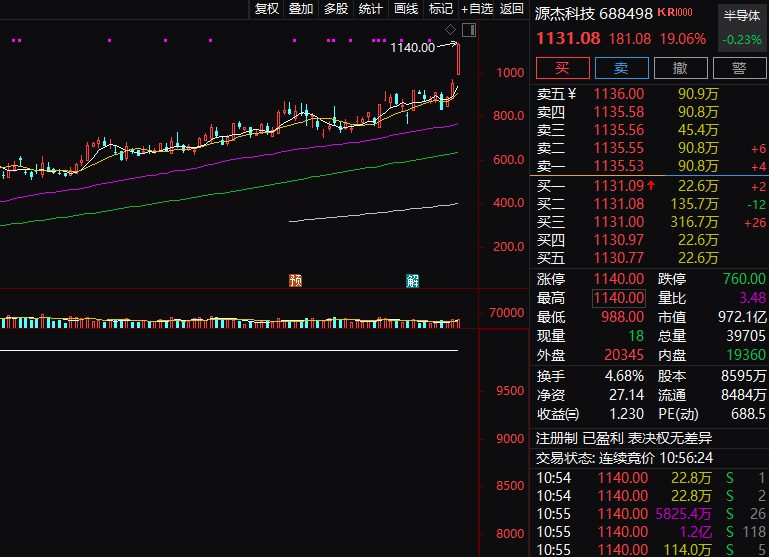Select the 多股 multi-stock view
The width and height of the screenshot is (769, 557).
(x=336, y=9)
